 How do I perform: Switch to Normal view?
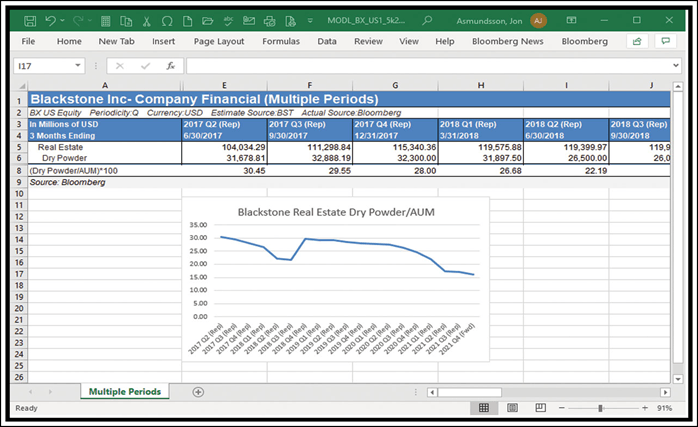(x=484, y=408)
